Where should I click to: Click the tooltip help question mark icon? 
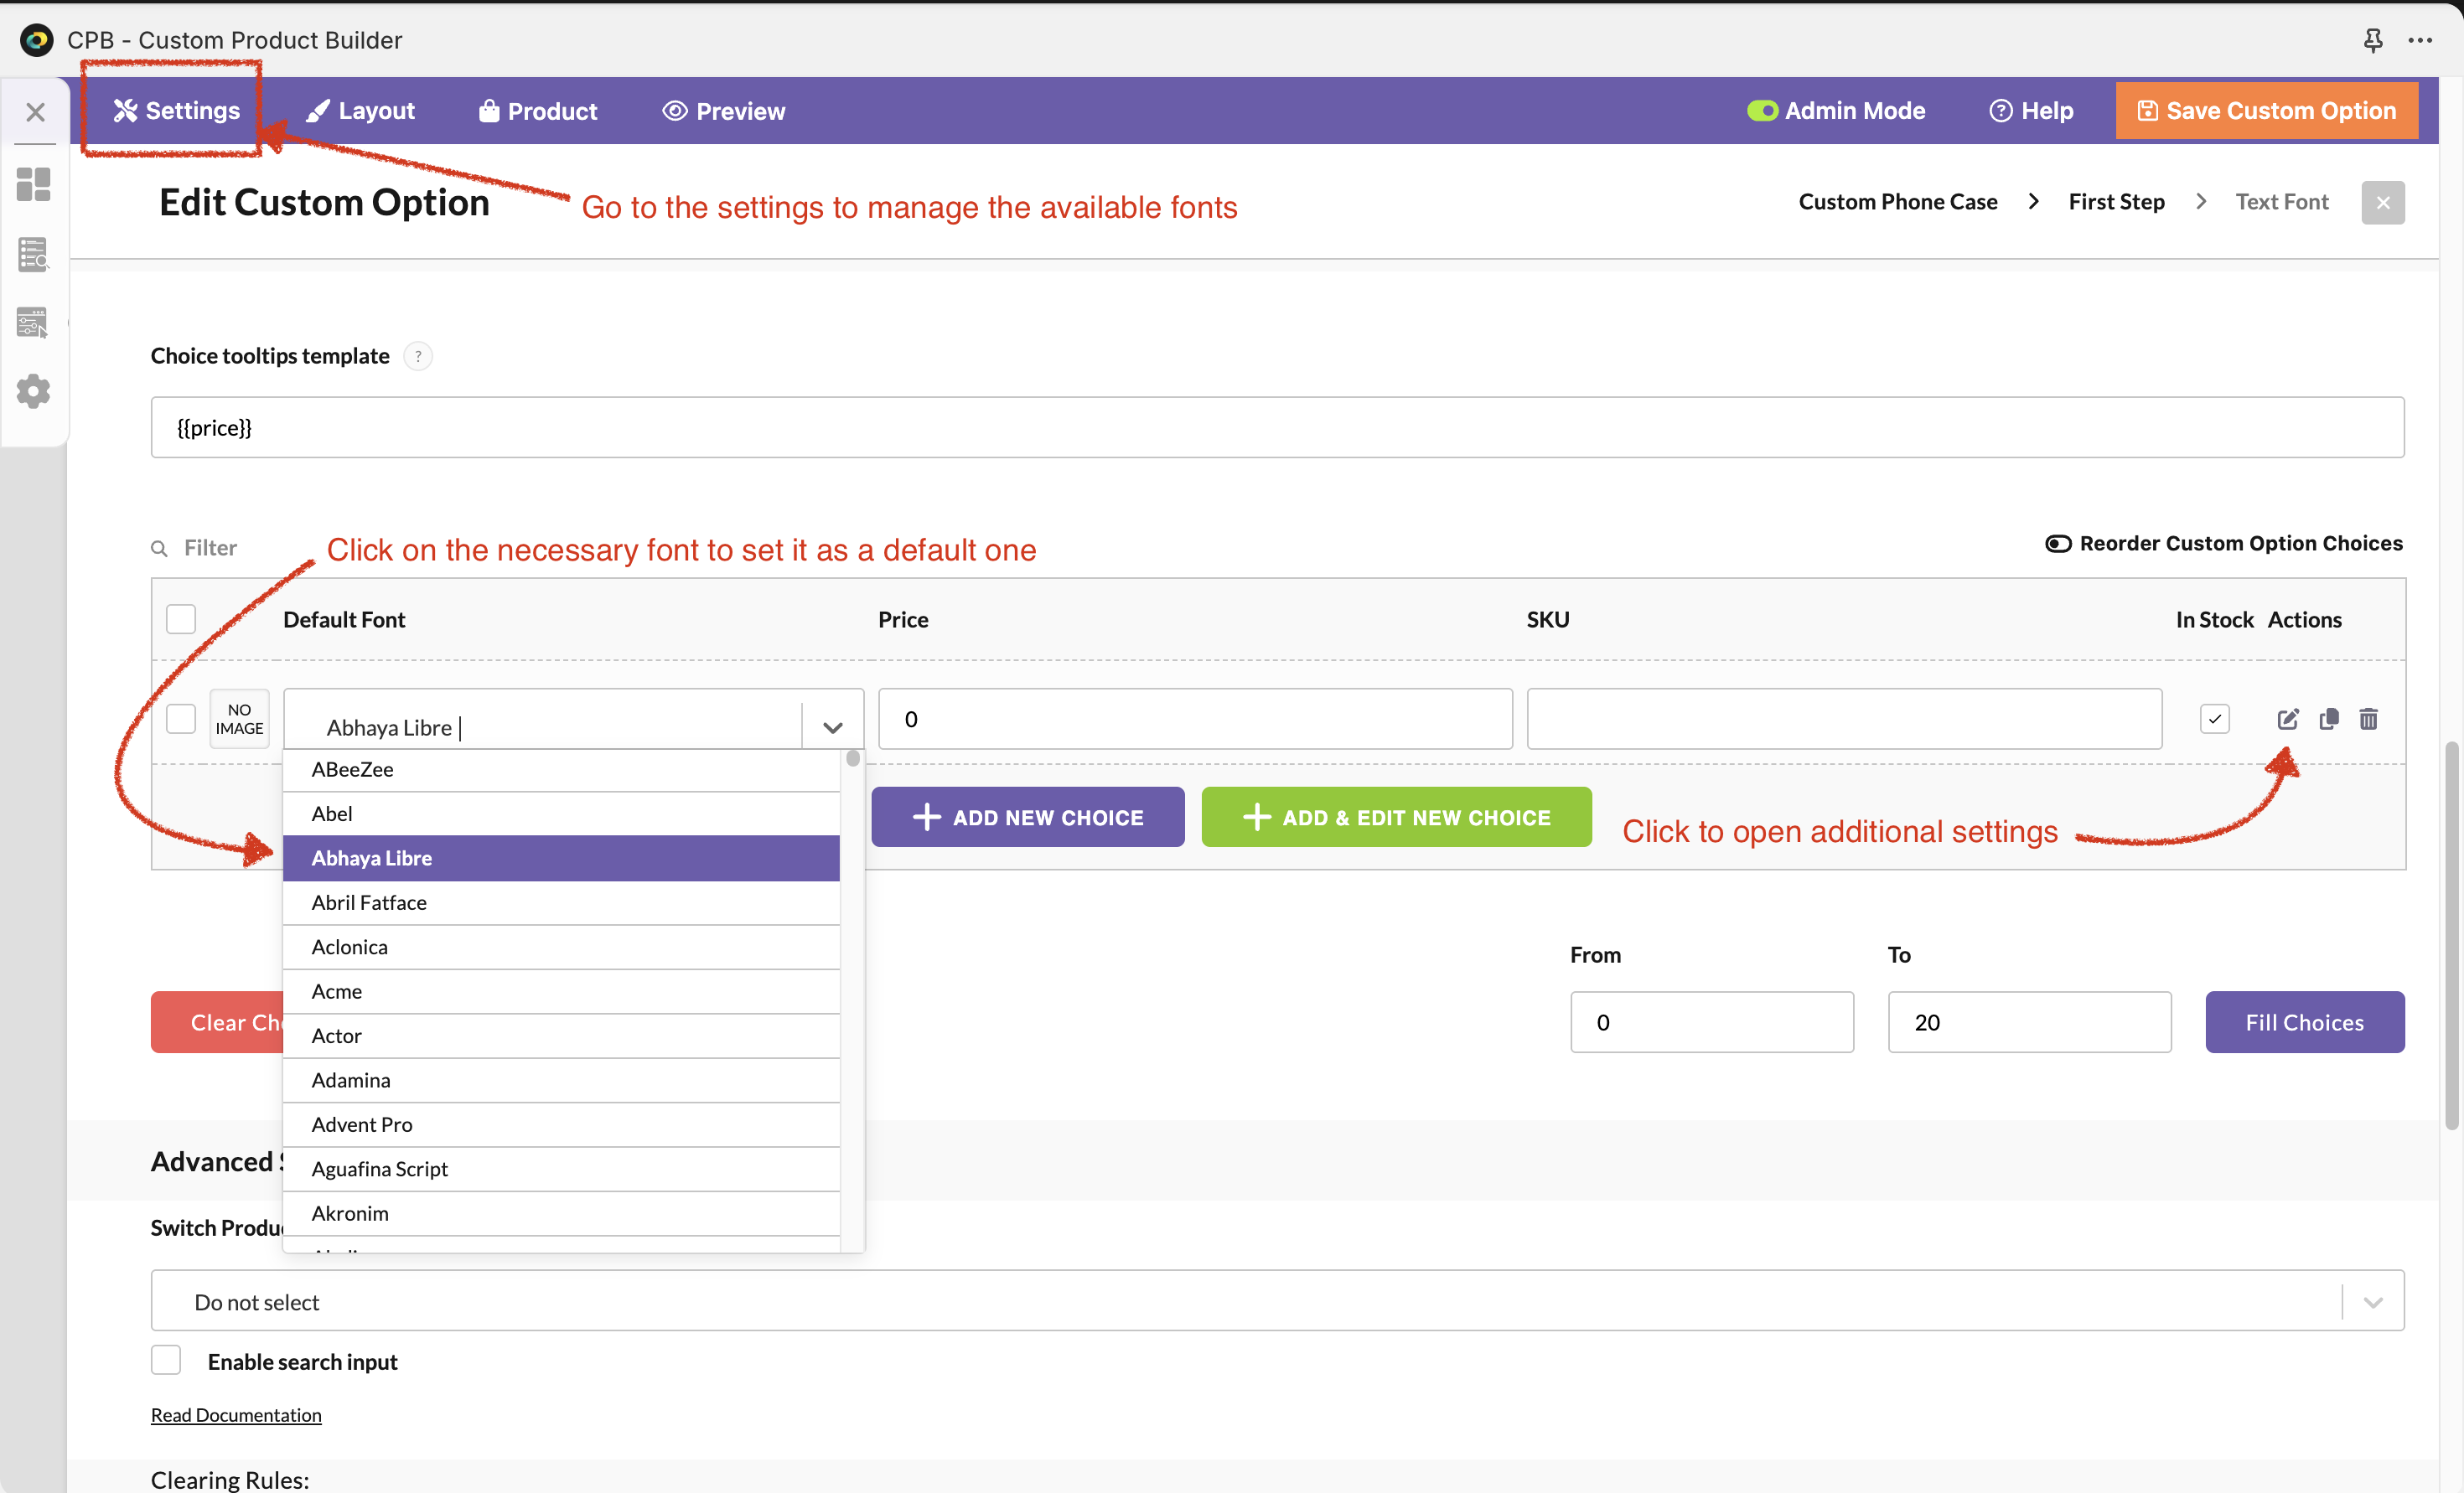pyautogui.click(x=418, y=356)
